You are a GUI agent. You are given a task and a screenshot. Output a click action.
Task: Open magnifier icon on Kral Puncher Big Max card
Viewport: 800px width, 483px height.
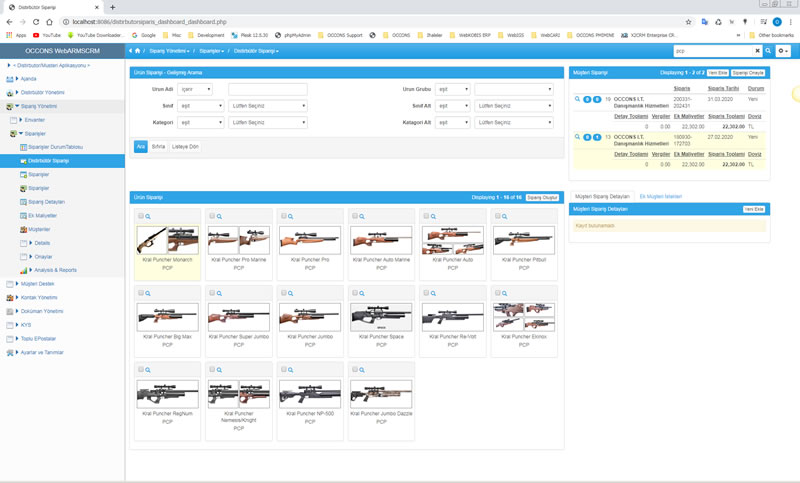click(148, 293)
